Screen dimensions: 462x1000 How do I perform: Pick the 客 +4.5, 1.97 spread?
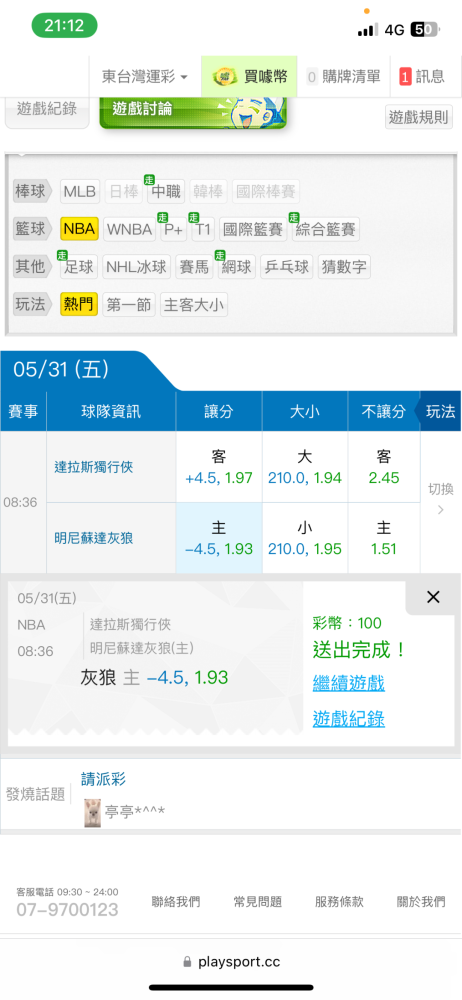point(219,467)
